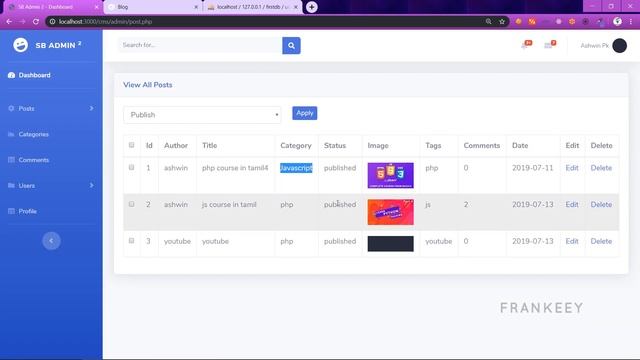This screenshot has width=640, height=360.
Task: Close the Blog browser tab
Action: tap(196, 7)
